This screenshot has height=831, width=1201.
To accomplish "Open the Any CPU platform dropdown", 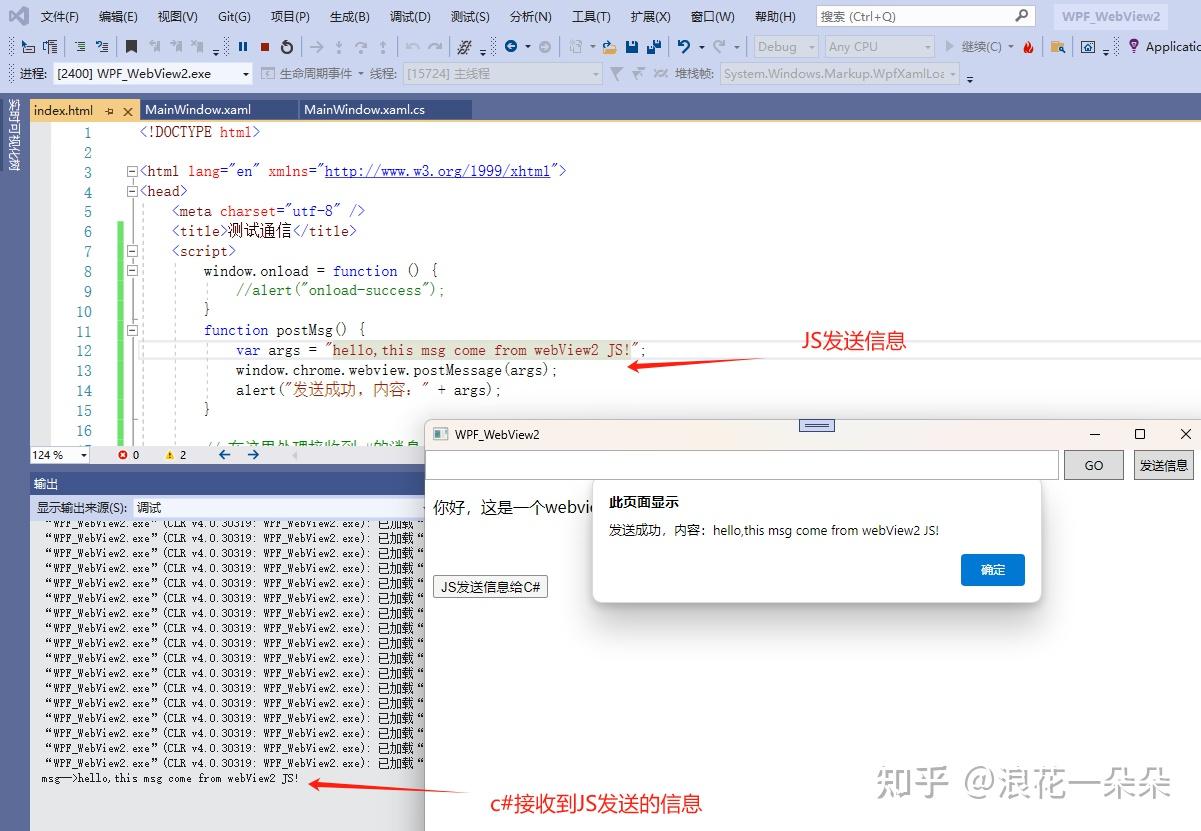I will pos(878,46).
